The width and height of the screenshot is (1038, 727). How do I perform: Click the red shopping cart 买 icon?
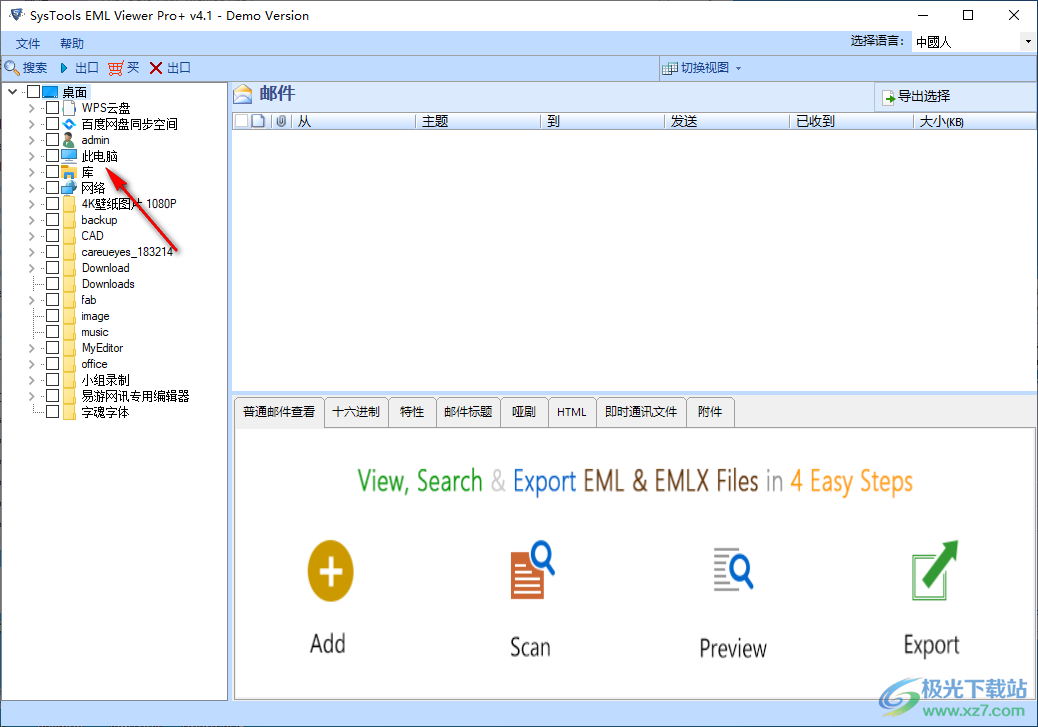116,68
